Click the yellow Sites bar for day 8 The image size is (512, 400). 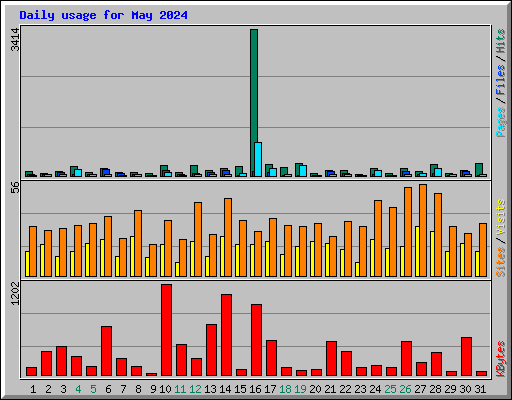pyautogui.click(x=132, y=256)
